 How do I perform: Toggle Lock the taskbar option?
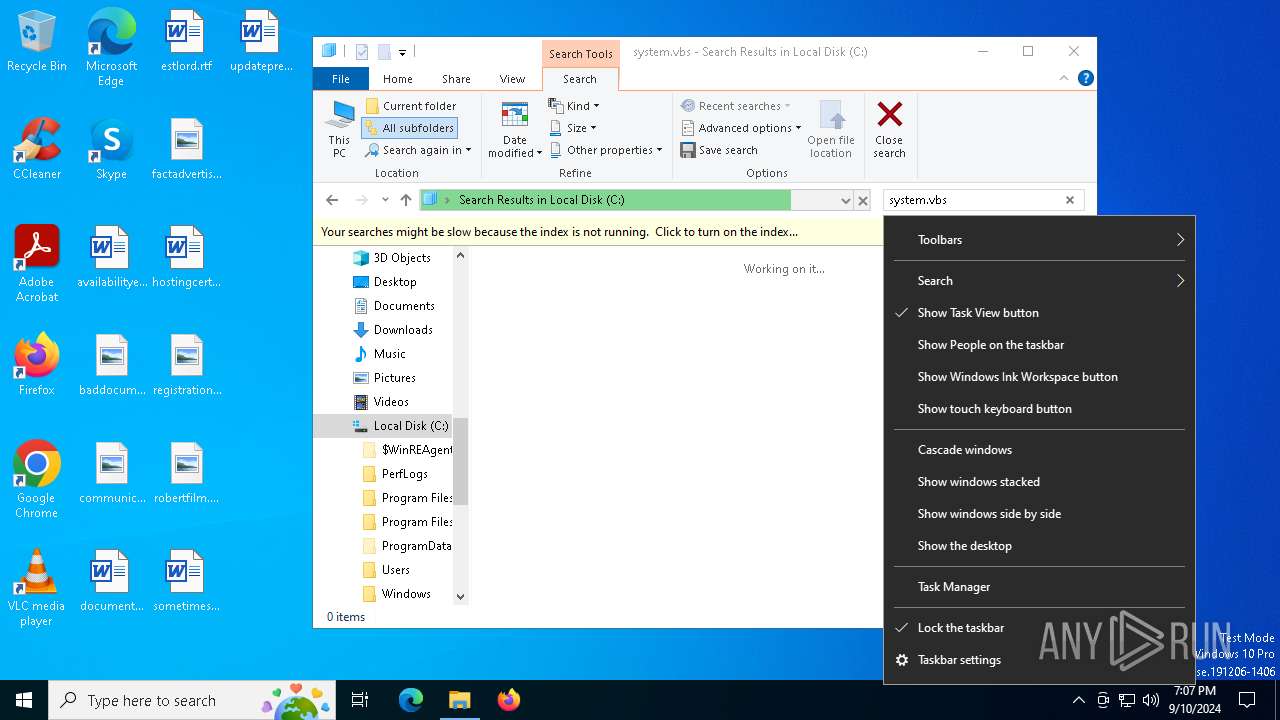coord(1039,628)
